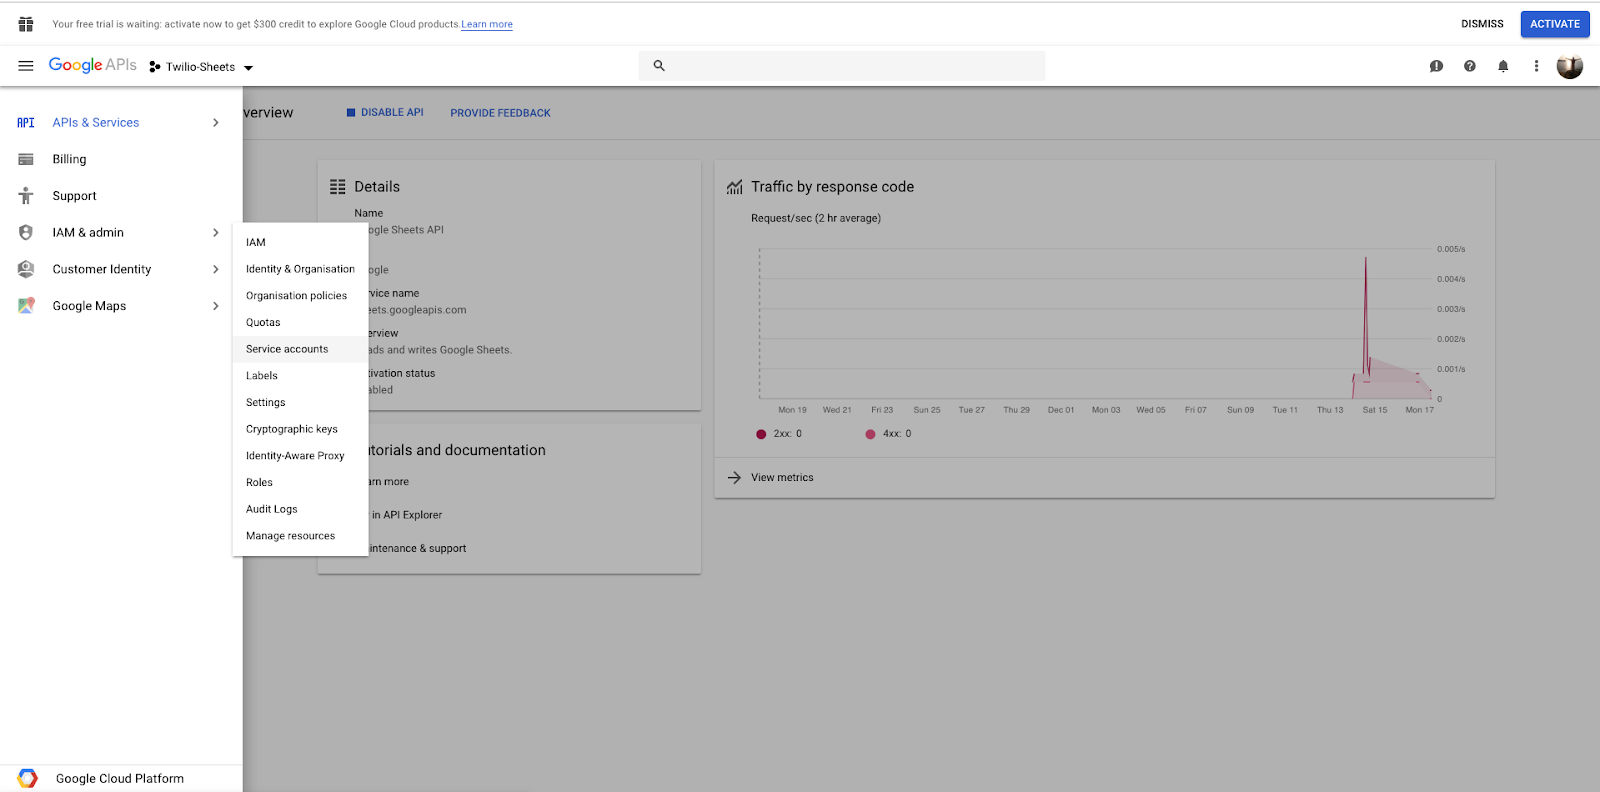Open the hamburger navigation menu
Screen dimensions: 1600x792
tap(26, 66)
